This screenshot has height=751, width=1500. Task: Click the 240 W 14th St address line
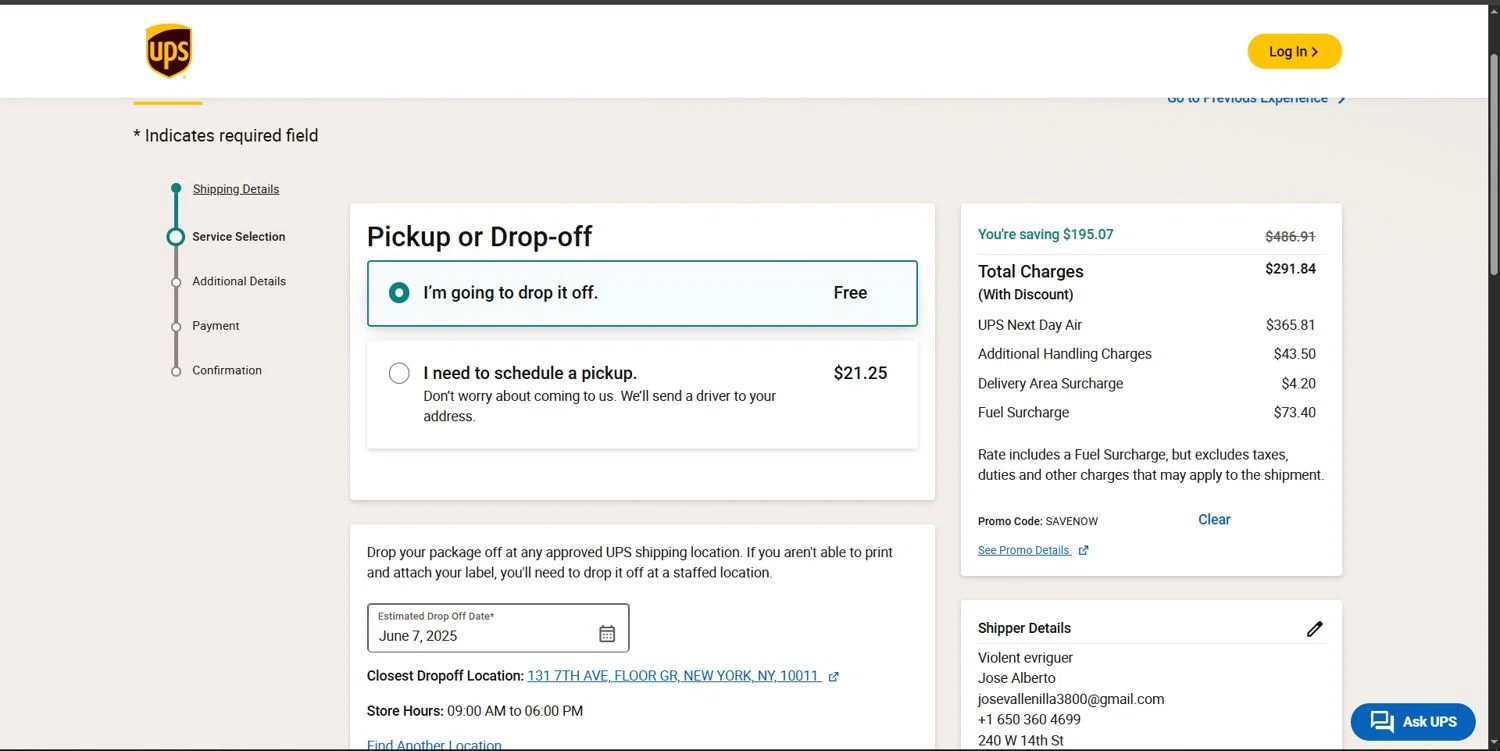point(1021,741)
